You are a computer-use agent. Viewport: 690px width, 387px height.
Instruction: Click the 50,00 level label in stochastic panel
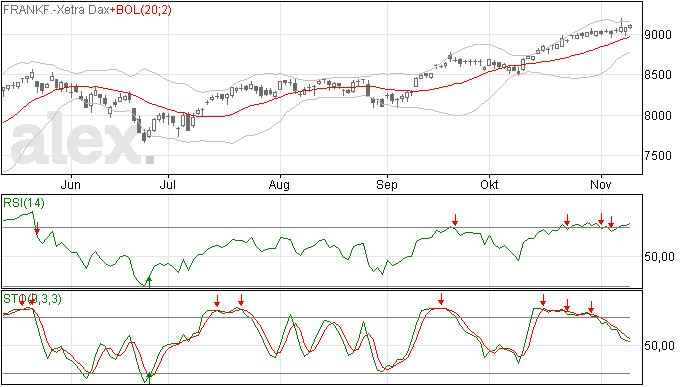tap(659, 346)
